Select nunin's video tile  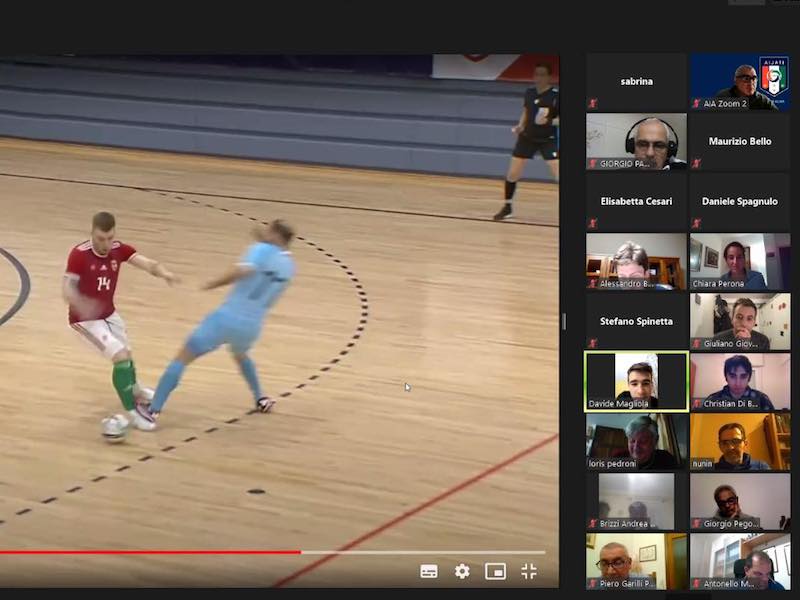coord(740,441)
